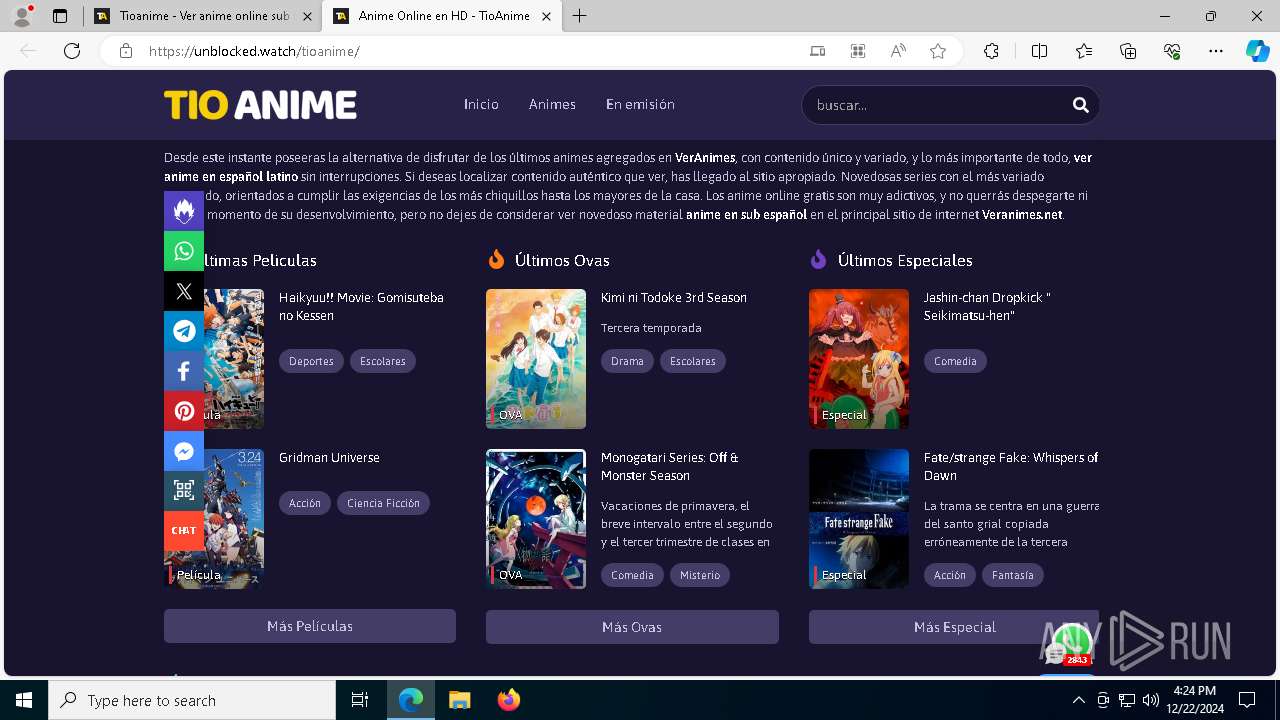Screen dimensions: 1280x720
Task: Open Settings and more menu
Action: coord(1216,51)
